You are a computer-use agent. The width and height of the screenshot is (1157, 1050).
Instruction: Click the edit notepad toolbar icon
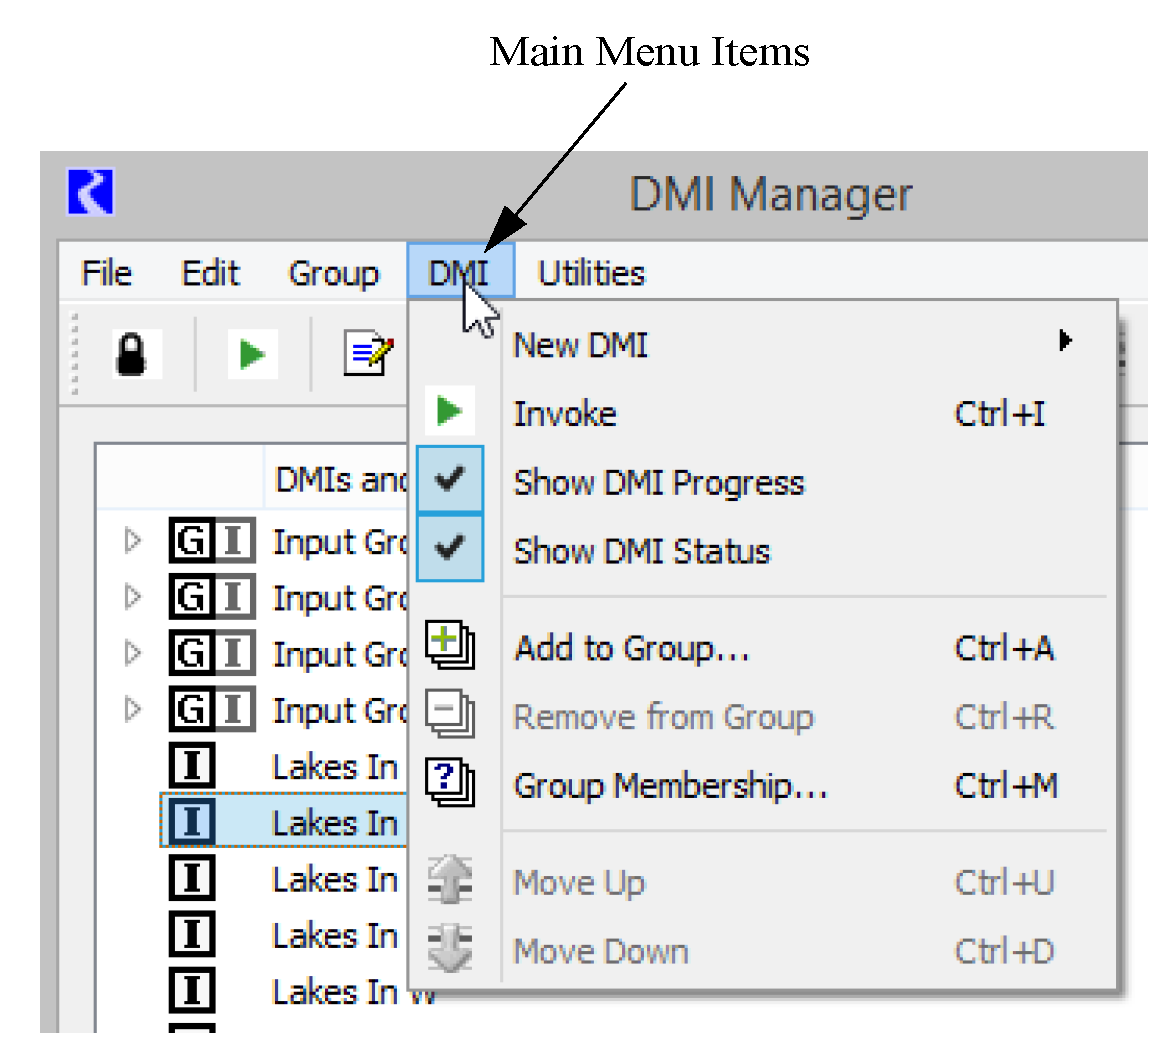pos(367,354)
